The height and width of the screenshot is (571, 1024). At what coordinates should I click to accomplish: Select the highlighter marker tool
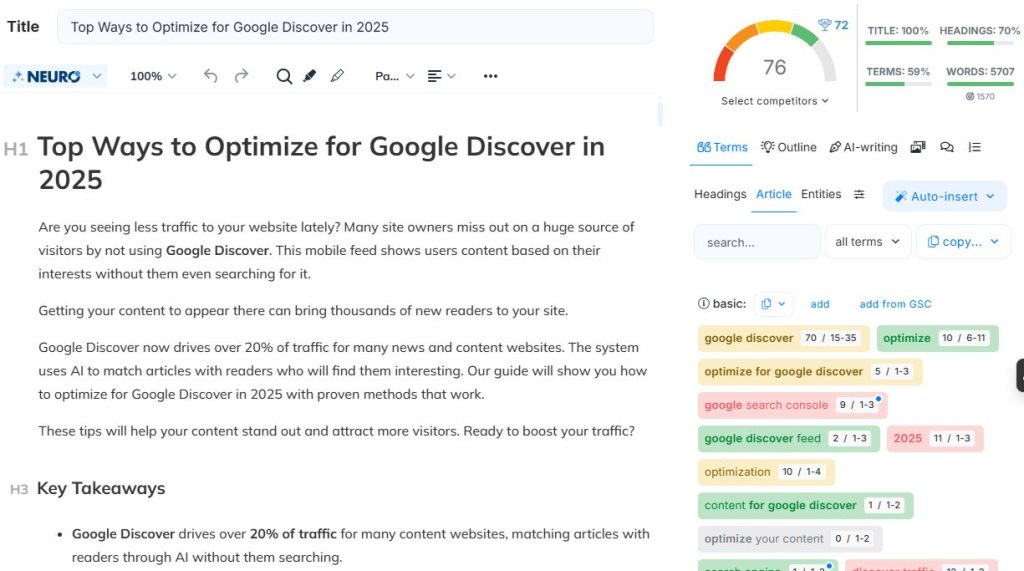(310, 76)
